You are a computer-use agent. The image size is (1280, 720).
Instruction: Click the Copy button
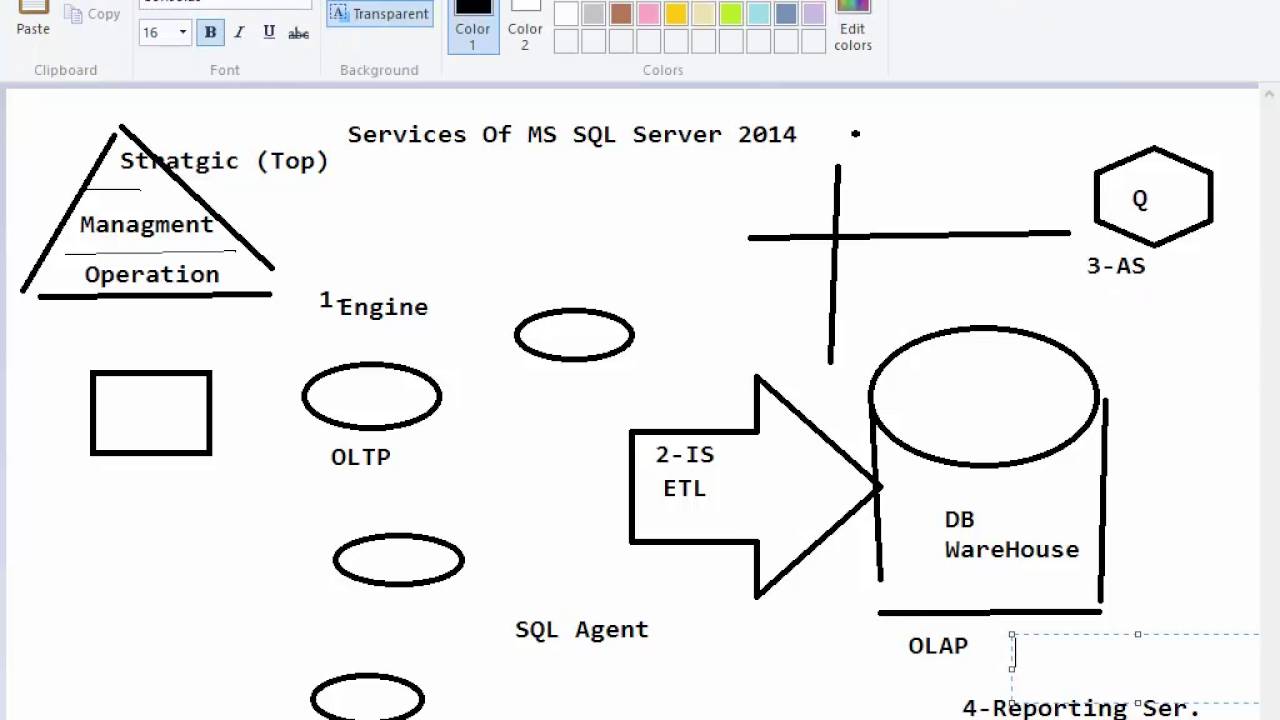tap(92, 14)
